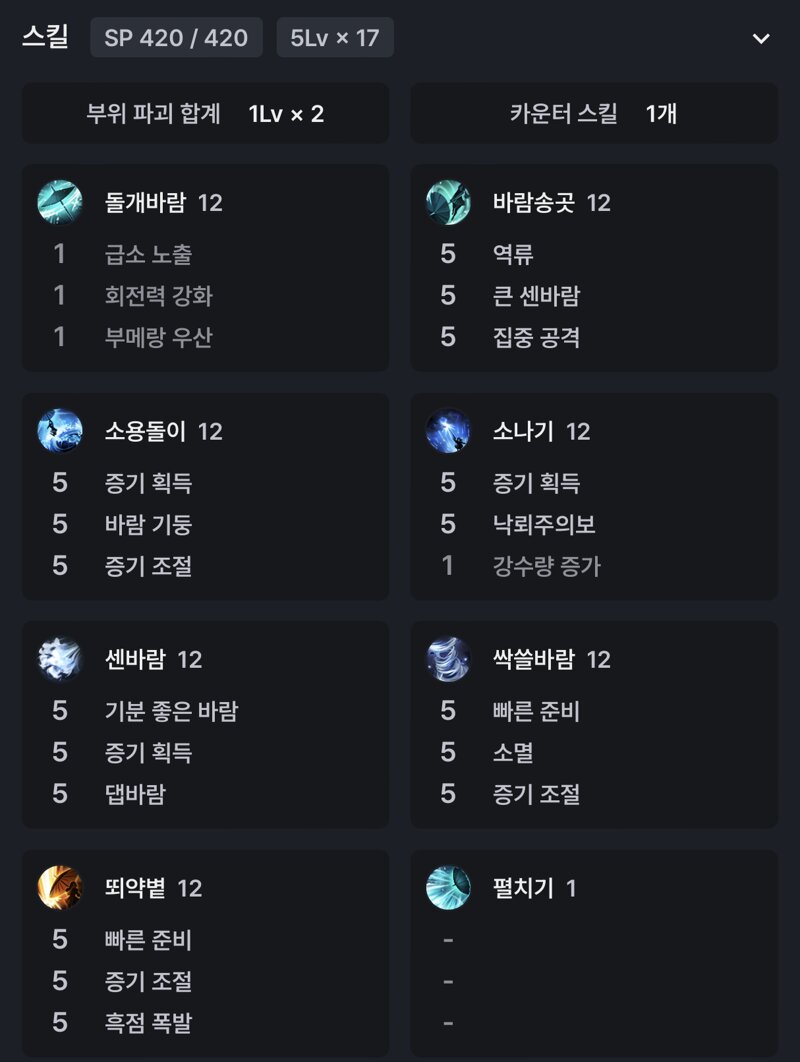
Task: Open the 센바람 skill icon
Action: tap(60, 658)
